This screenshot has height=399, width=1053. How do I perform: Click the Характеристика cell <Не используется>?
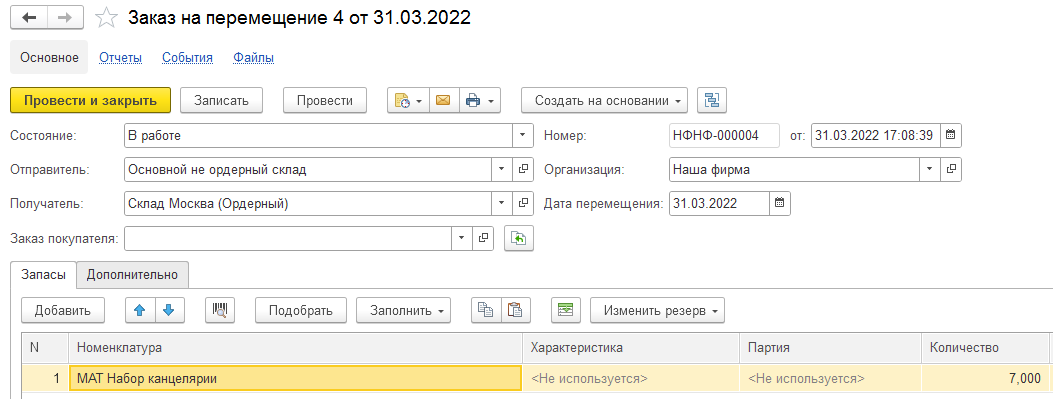631,378
